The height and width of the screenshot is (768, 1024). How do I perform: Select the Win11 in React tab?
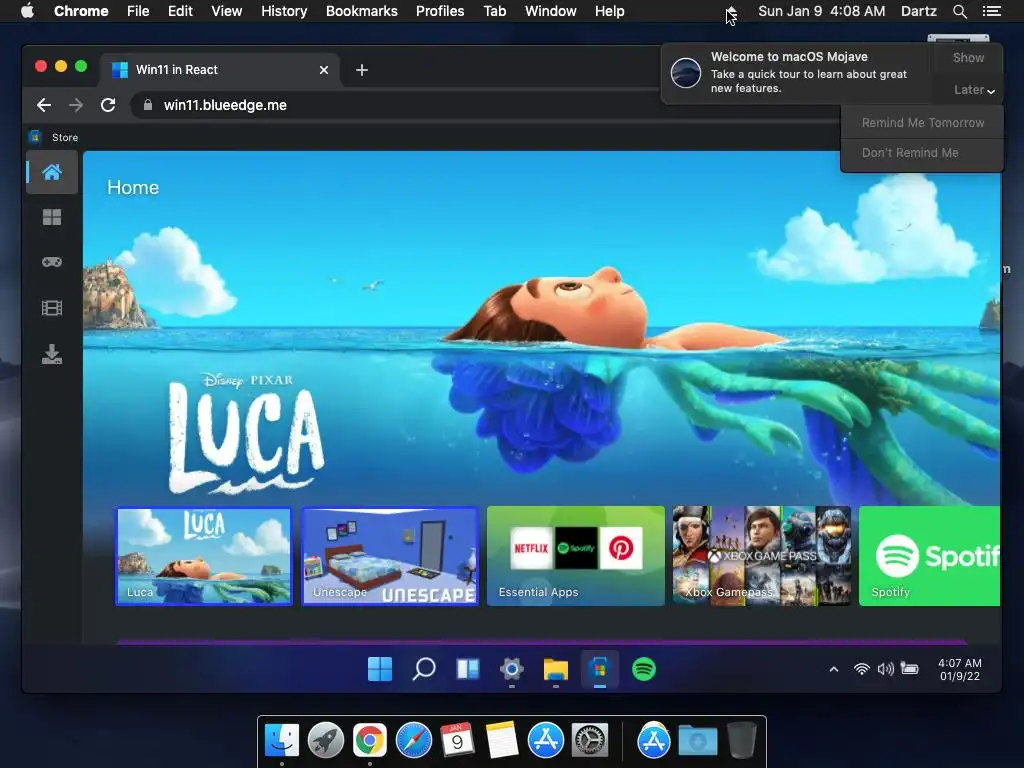pos(219,70)
